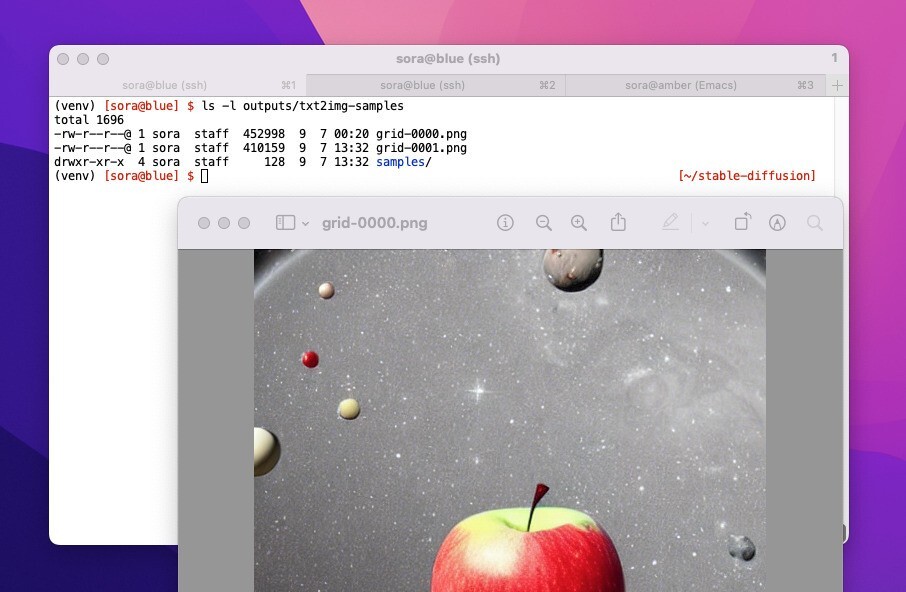This screenshot has height=592, width=906.
Task: Click the terminal prompt input area
Action: [x=204, y=176]
